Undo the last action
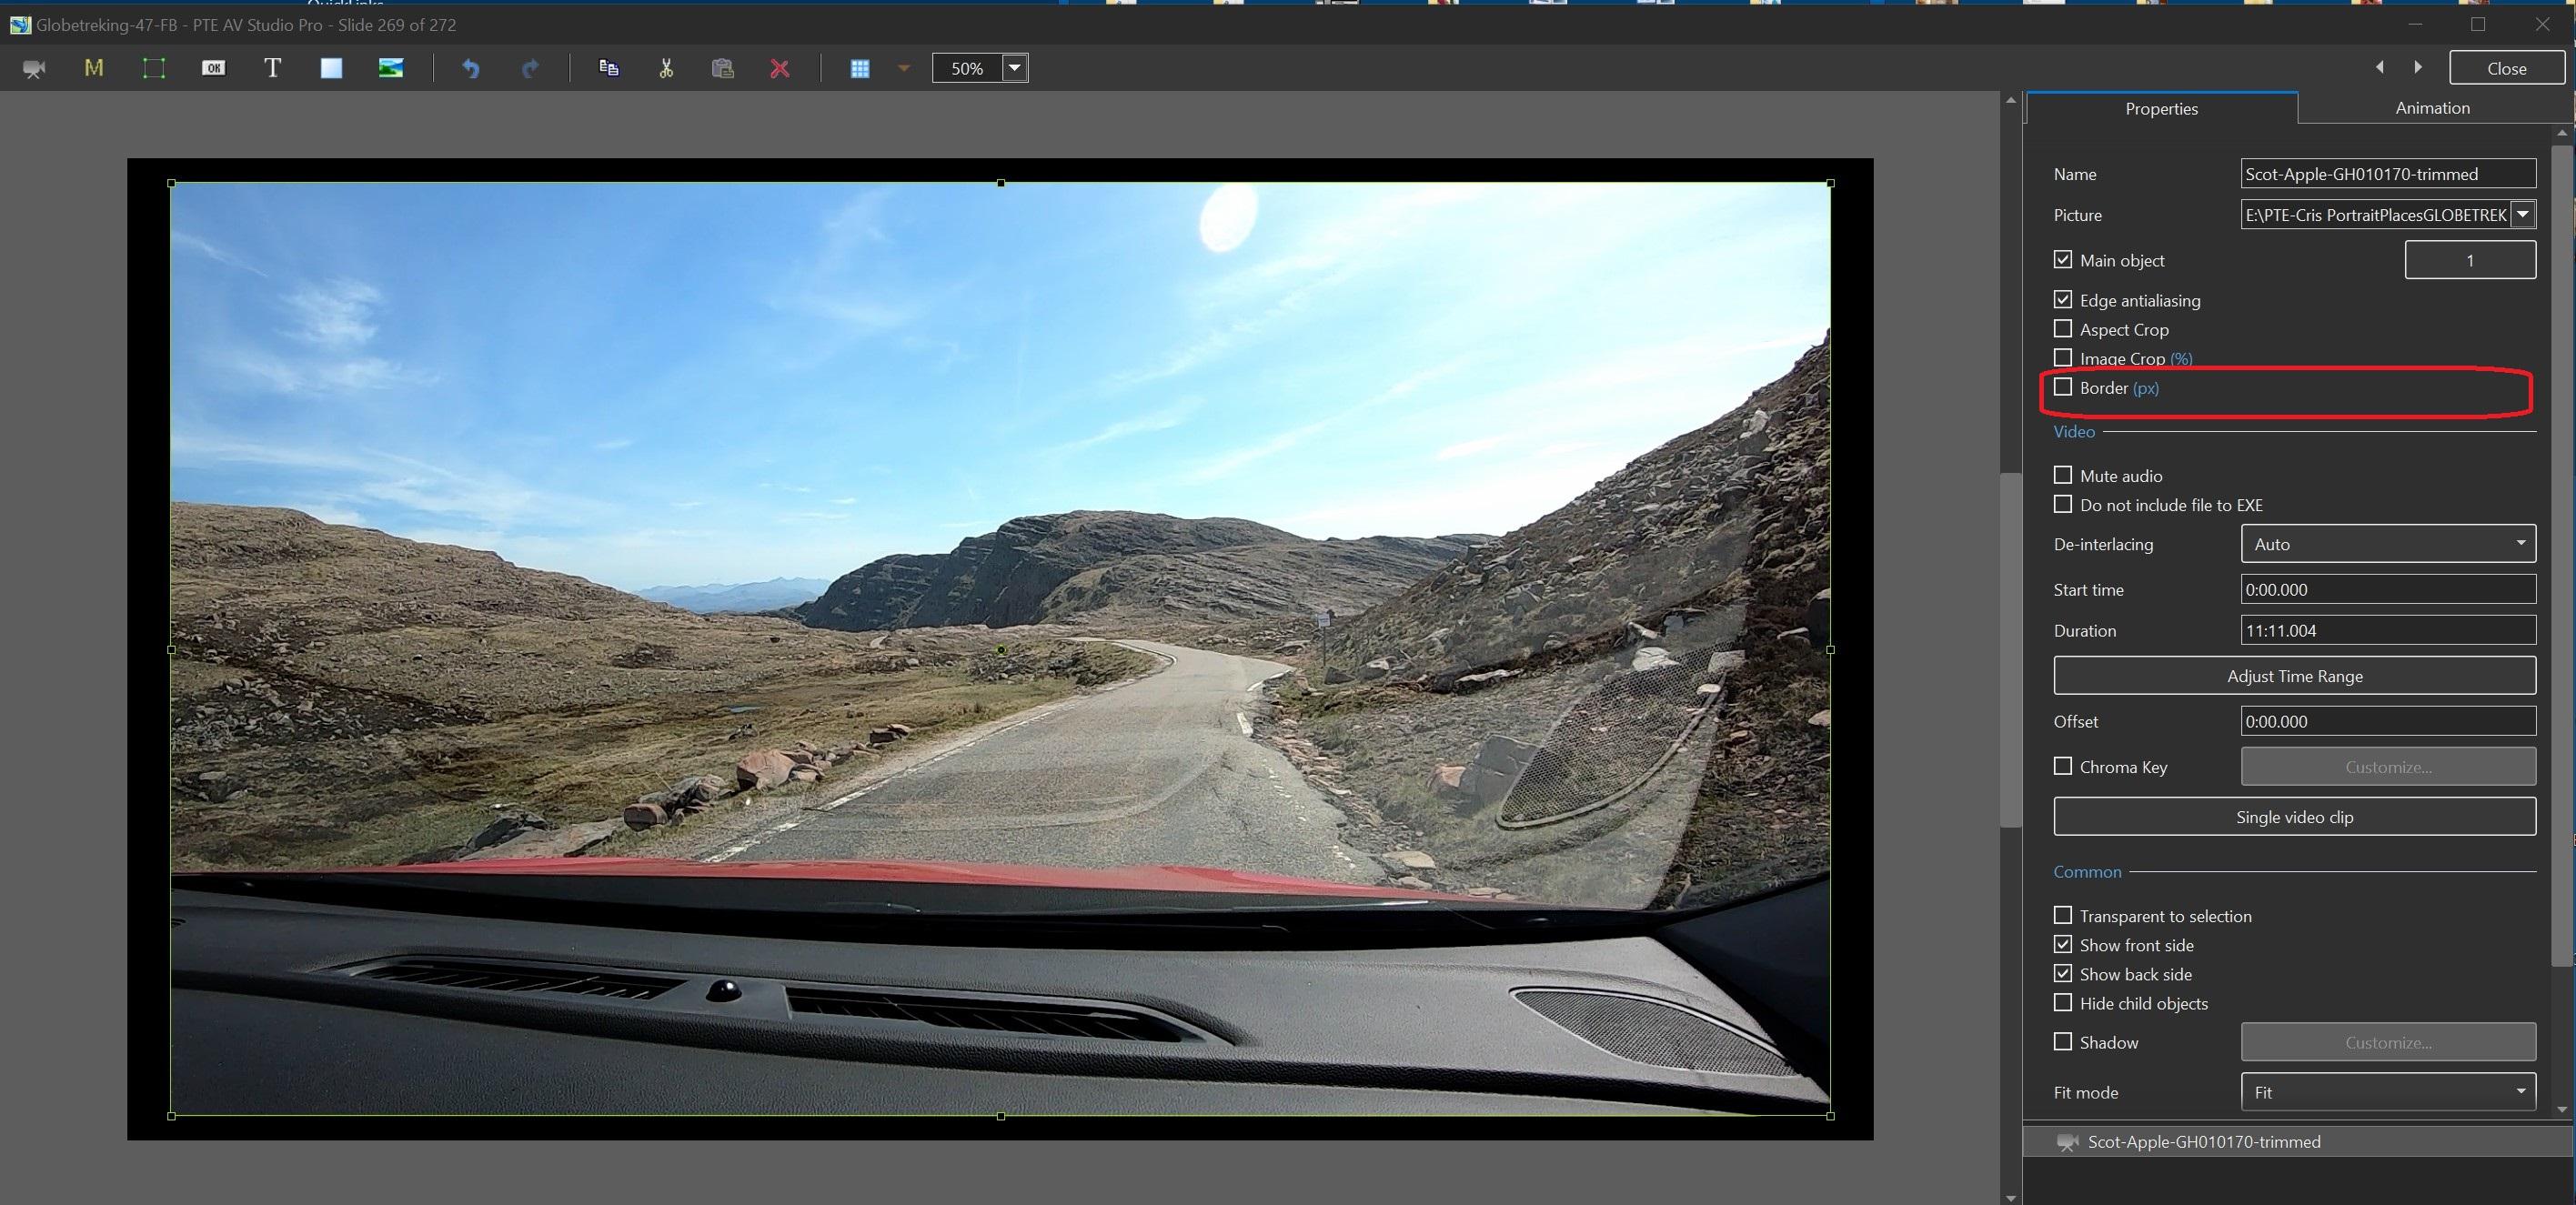2576x1205 pixels. 471,68
